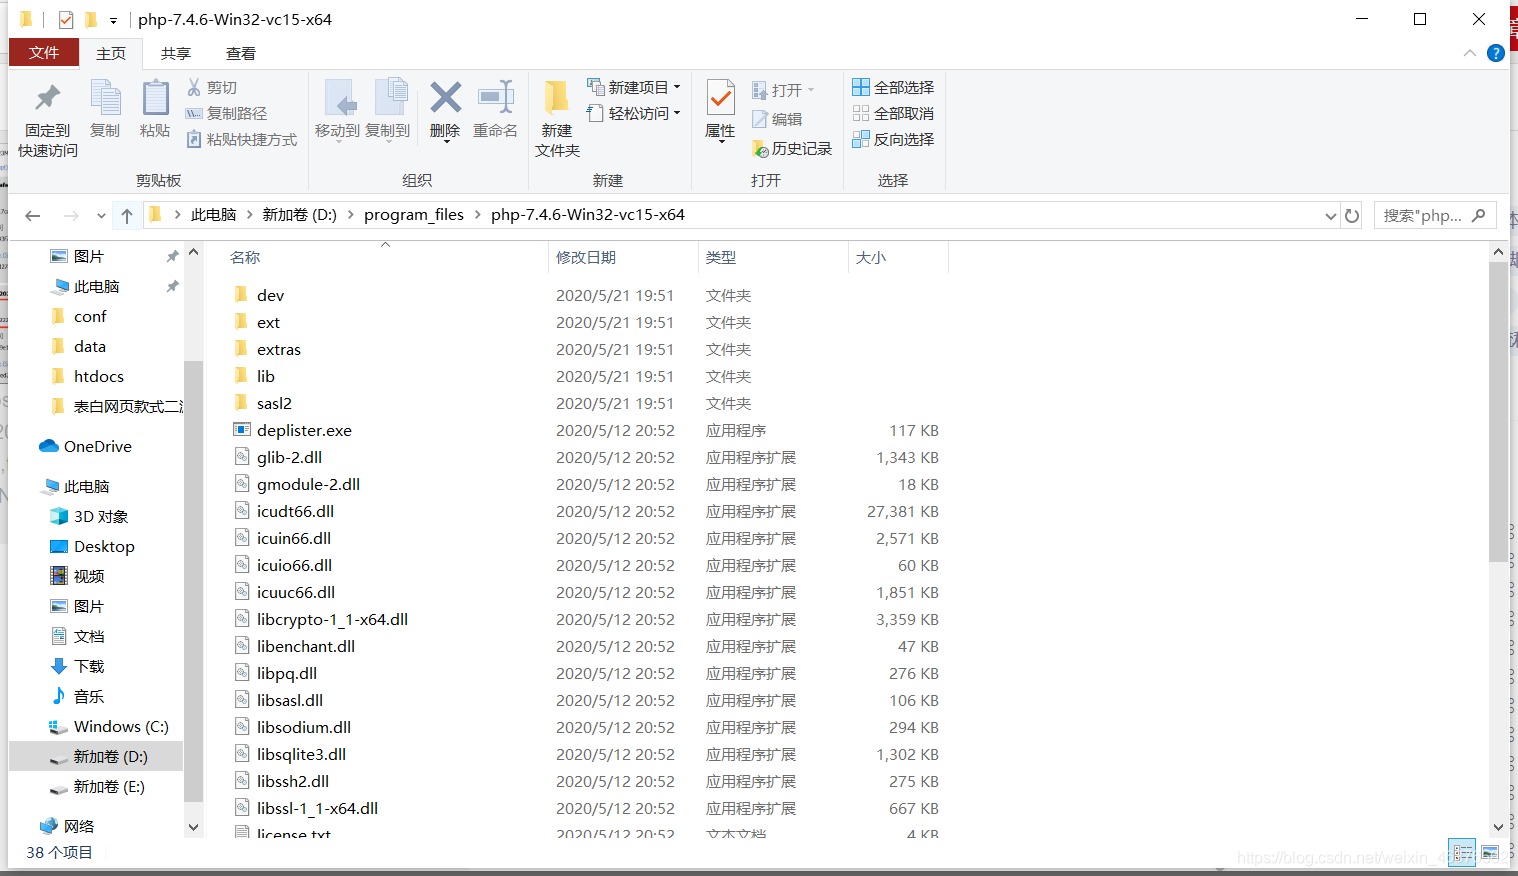Image resolution: width=1518 pixels, height=876 pixels.
Task: Select none (全部取消)
Action: click(x=893, y=113)
